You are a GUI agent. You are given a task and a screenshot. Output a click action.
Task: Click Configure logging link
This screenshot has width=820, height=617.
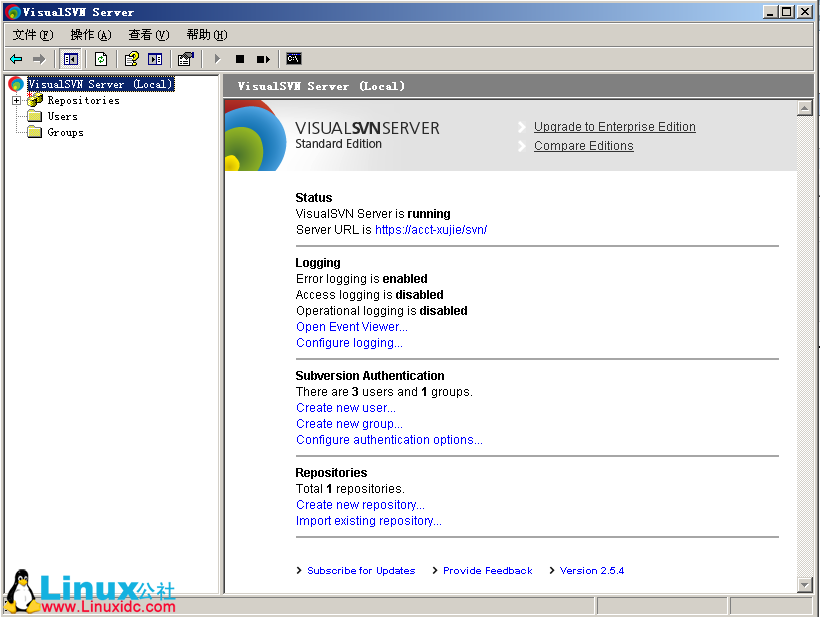[x=349, y=343]
